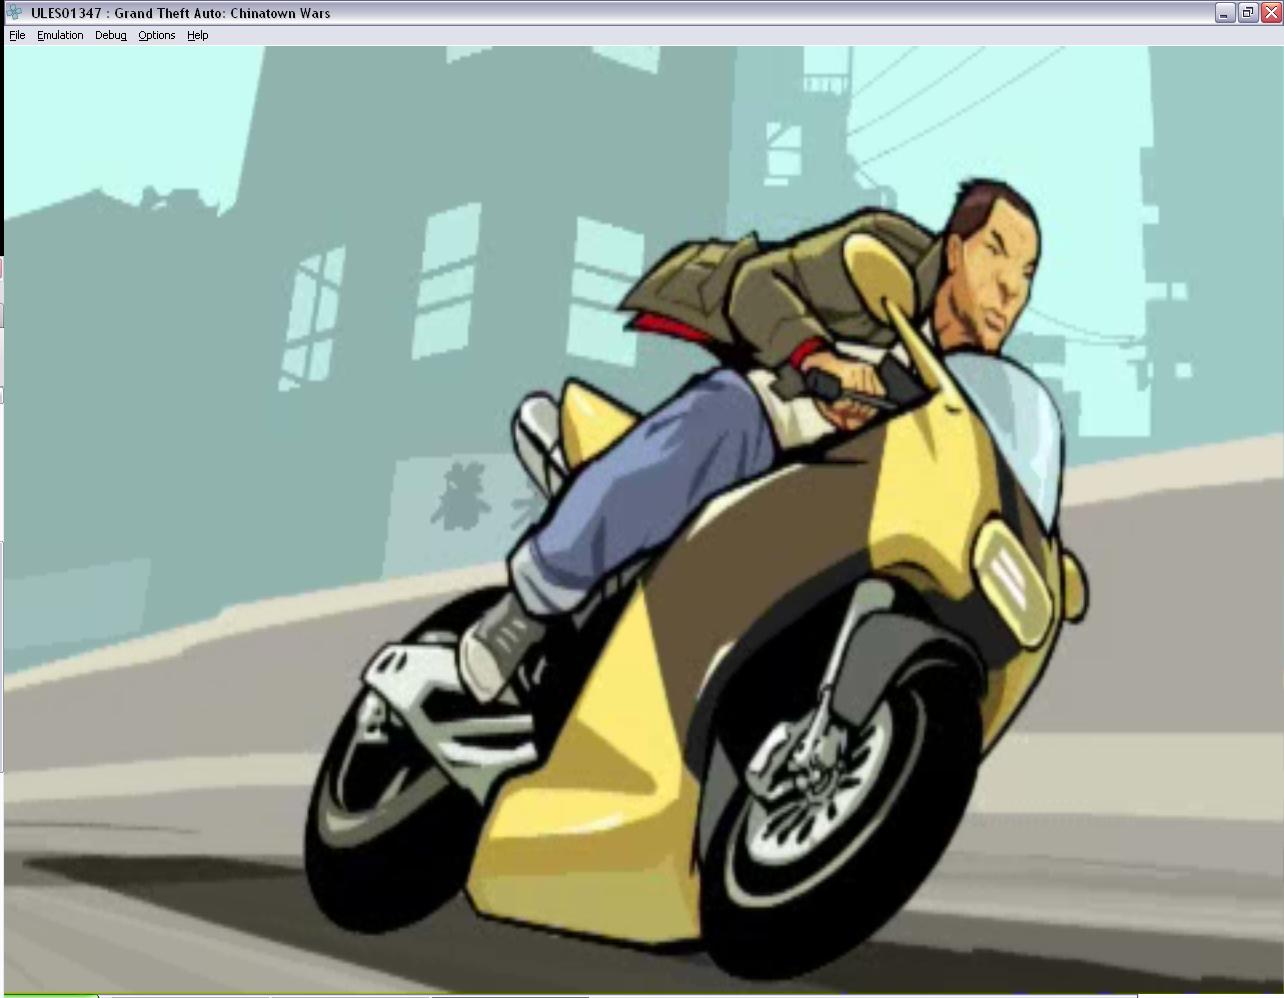This screenshot has width=1284, height=998.
Task: Close the Chinatown Wars emulator window
Action: point(1270,13)
